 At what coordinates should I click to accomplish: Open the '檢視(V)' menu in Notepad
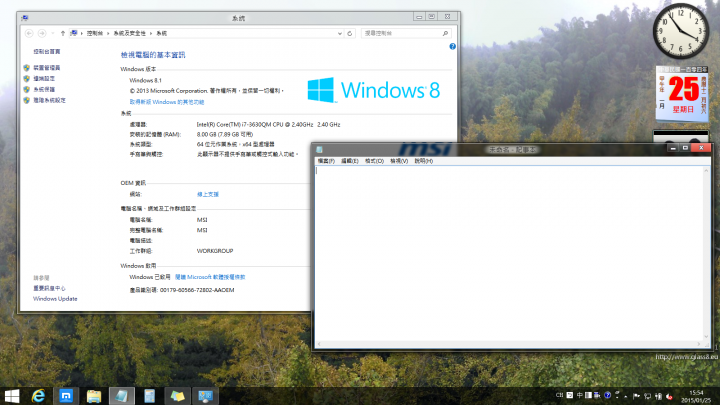(399, 161)
